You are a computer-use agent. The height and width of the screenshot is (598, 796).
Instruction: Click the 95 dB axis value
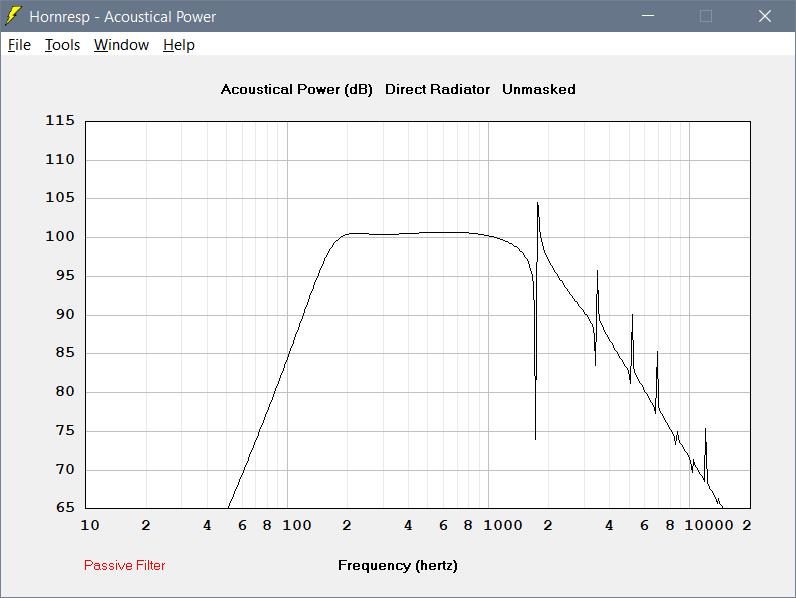(65, 276)
